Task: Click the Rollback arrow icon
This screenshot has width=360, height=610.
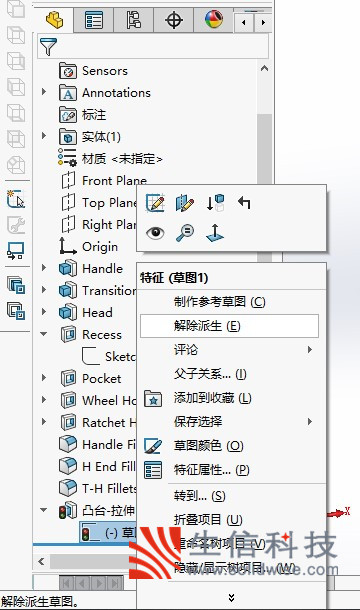Action: 244,202
